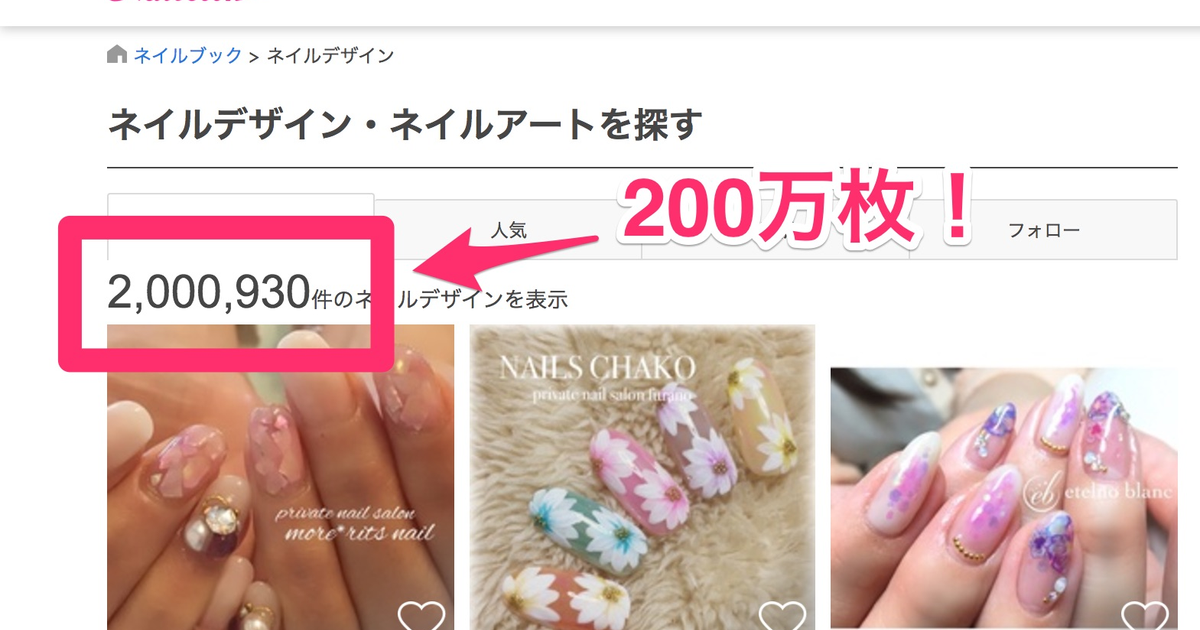
Task: Click the ネイルデザイン・ネイルアートを探す heading
Action: coord(405,126)
